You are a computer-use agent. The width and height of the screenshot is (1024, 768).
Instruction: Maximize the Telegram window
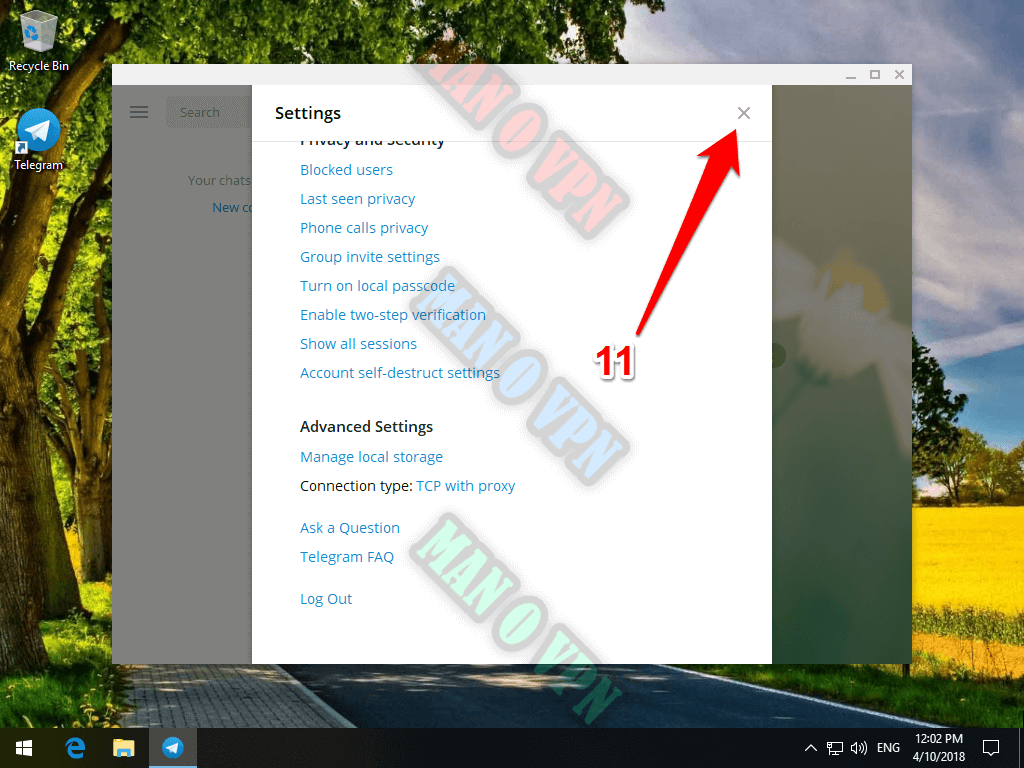(x=875, y=75)
